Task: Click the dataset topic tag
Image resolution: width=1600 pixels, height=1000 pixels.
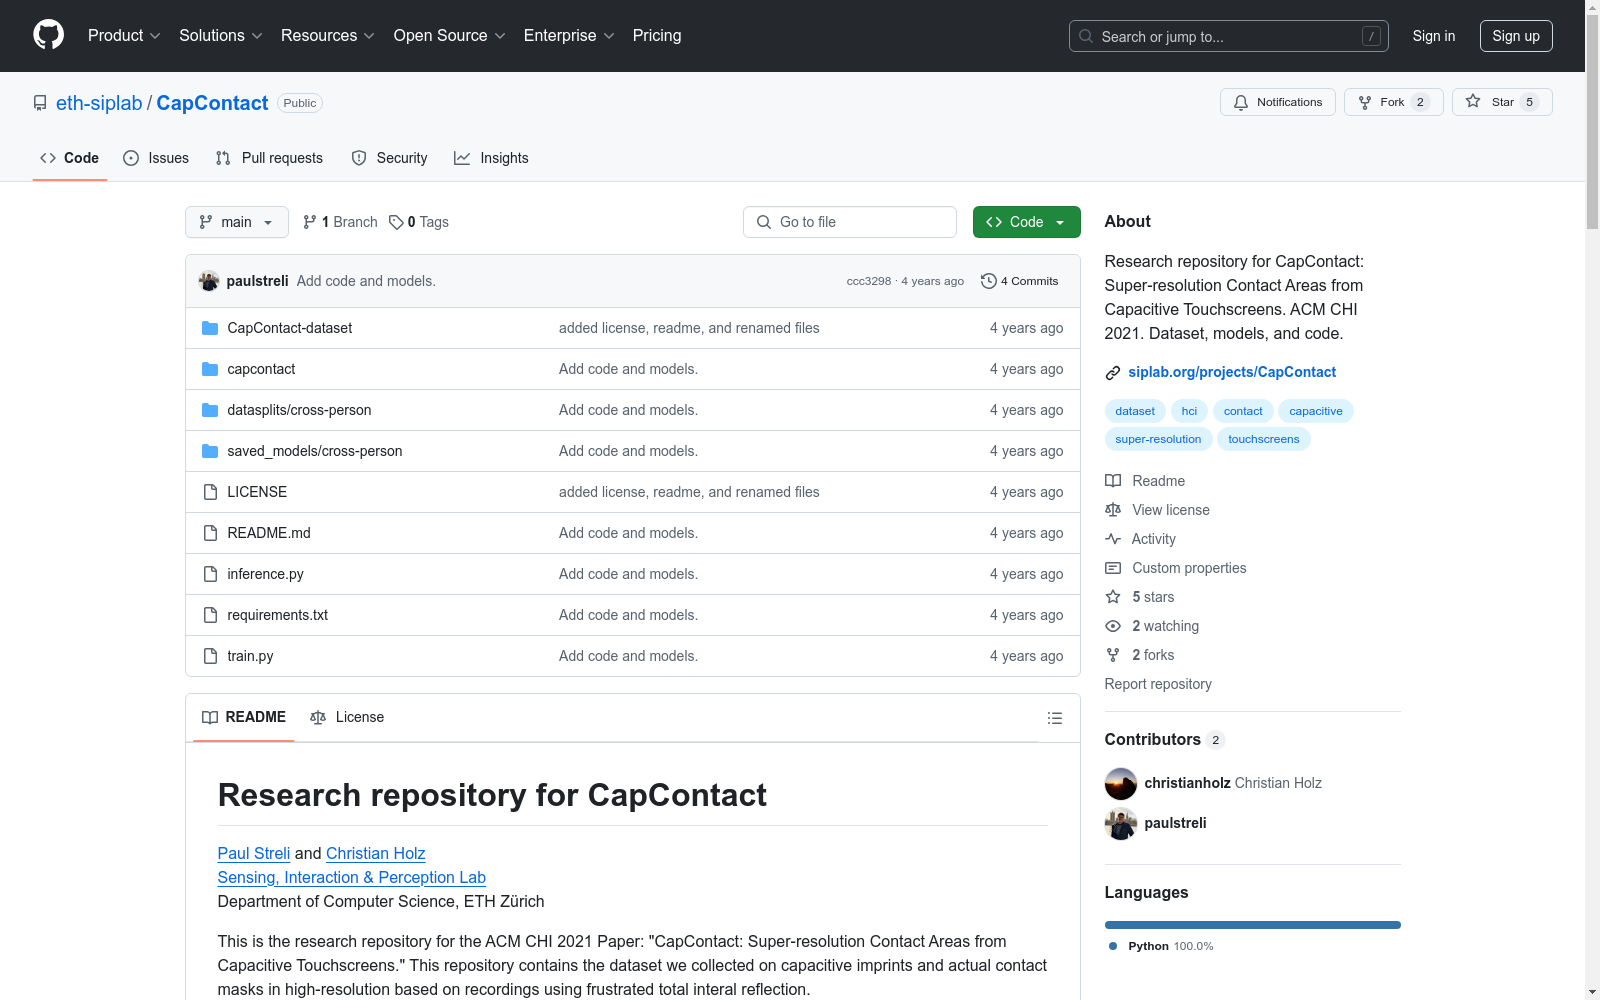Action: click(x=1135, y=411)
